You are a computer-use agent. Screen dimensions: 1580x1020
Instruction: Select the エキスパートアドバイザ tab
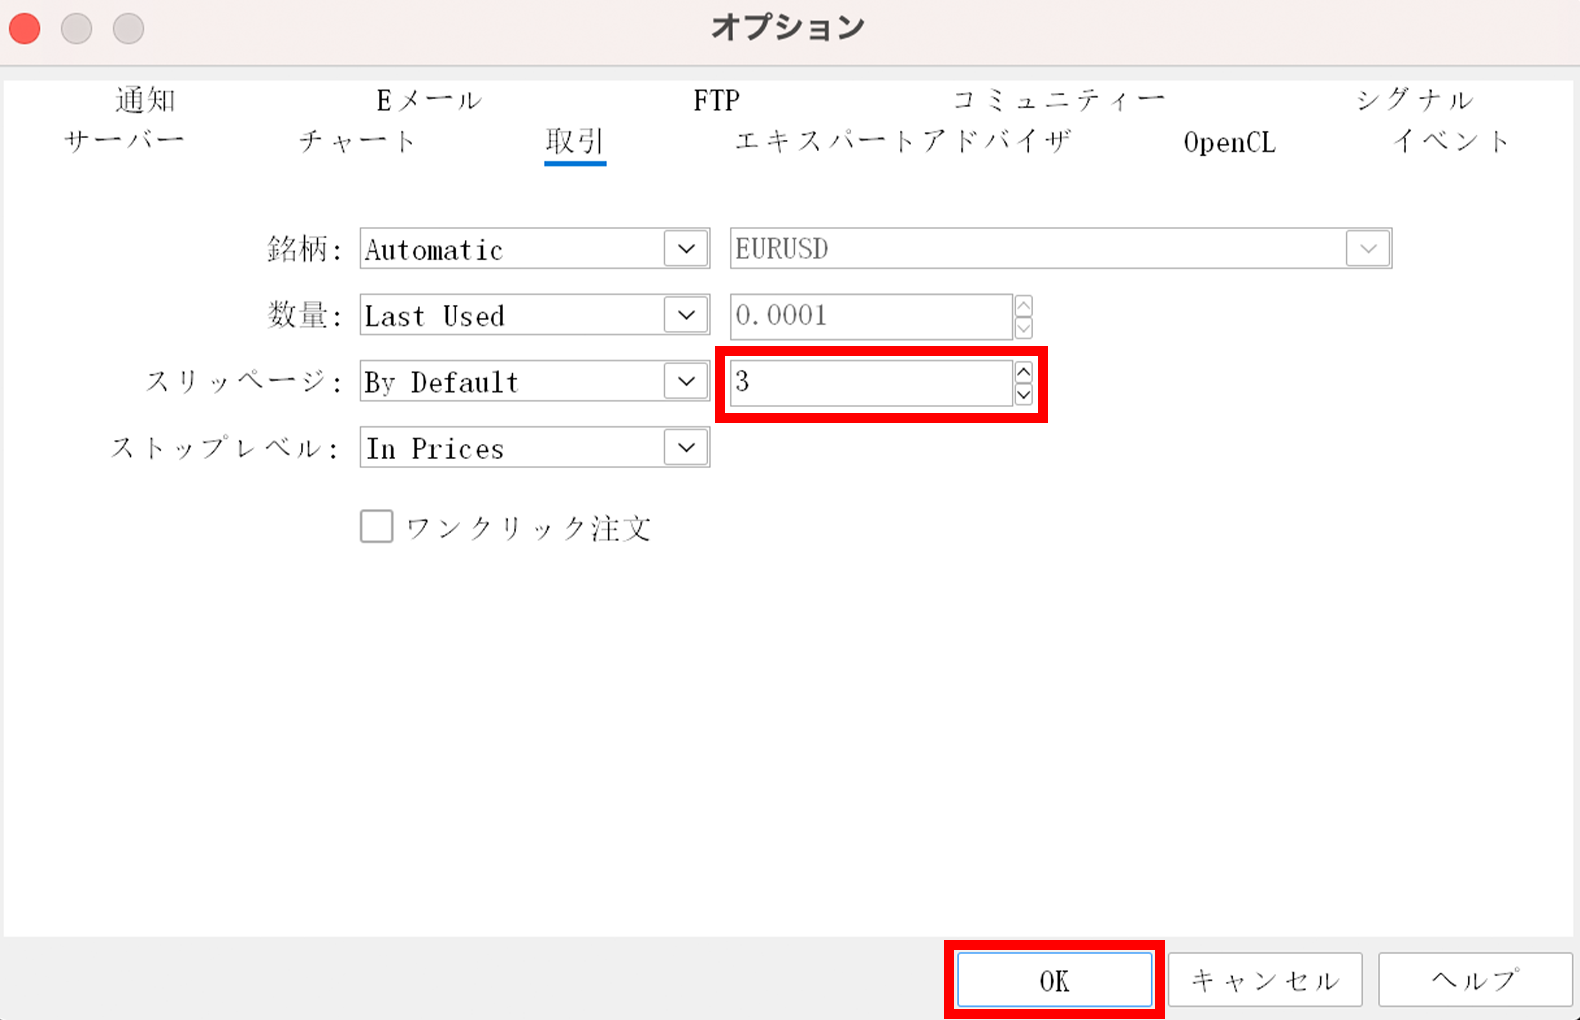coord(902,141)
